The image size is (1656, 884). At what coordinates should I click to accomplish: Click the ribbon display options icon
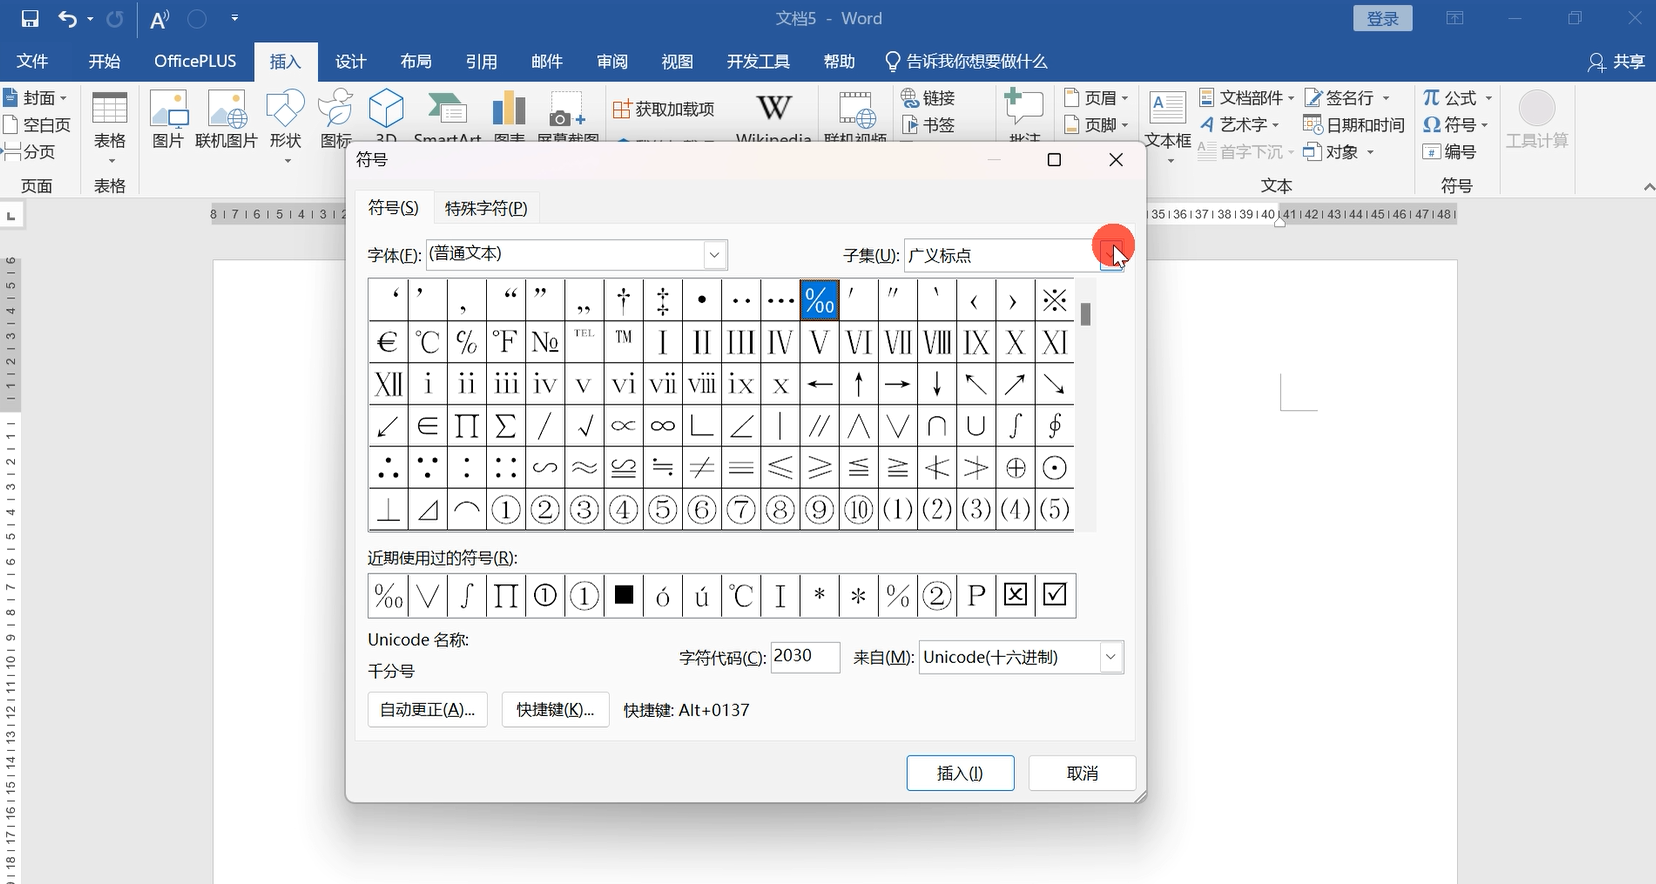pyautogui.click(x=1455, y=18)
